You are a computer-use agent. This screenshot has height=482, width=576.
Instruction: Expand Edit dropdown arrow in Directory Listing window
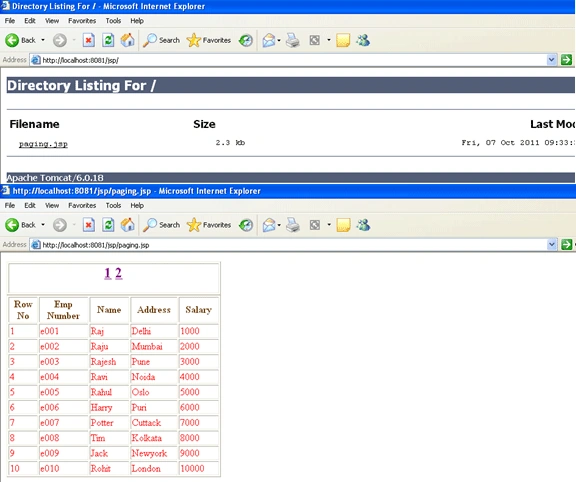(328, 40)
